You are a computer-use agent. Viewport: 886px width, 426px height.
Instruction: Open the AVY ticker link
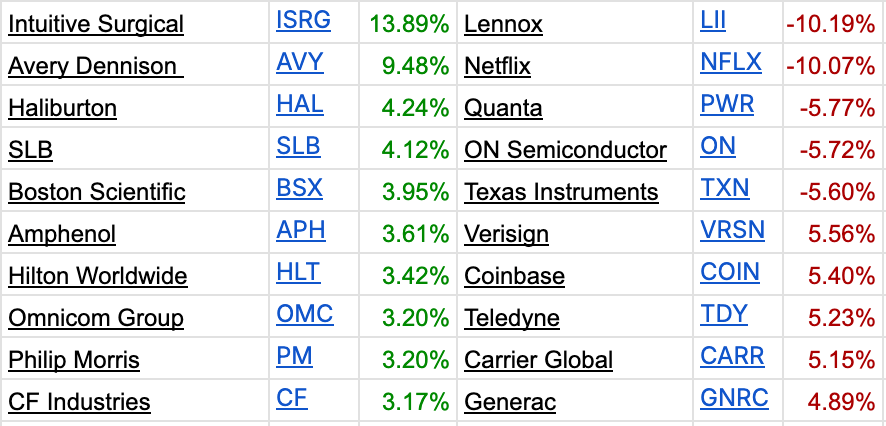(x=300, y=62)
